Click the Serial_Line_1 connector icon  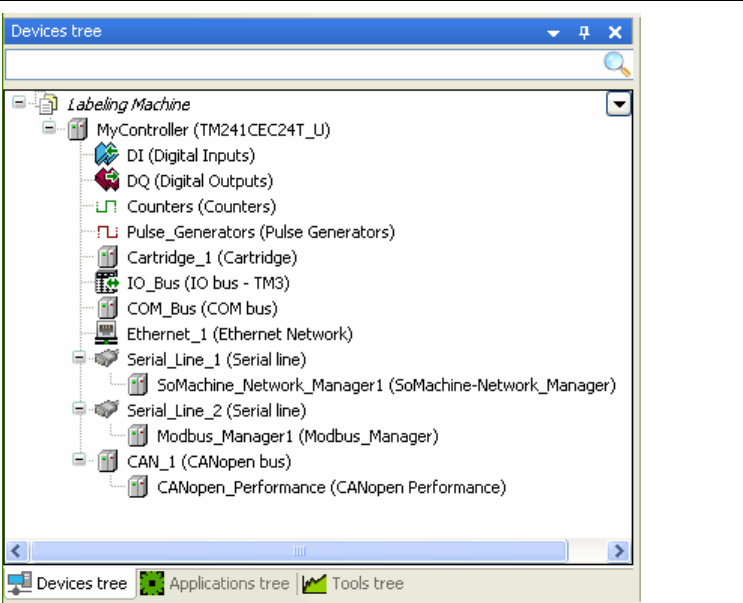pos(106,359)
